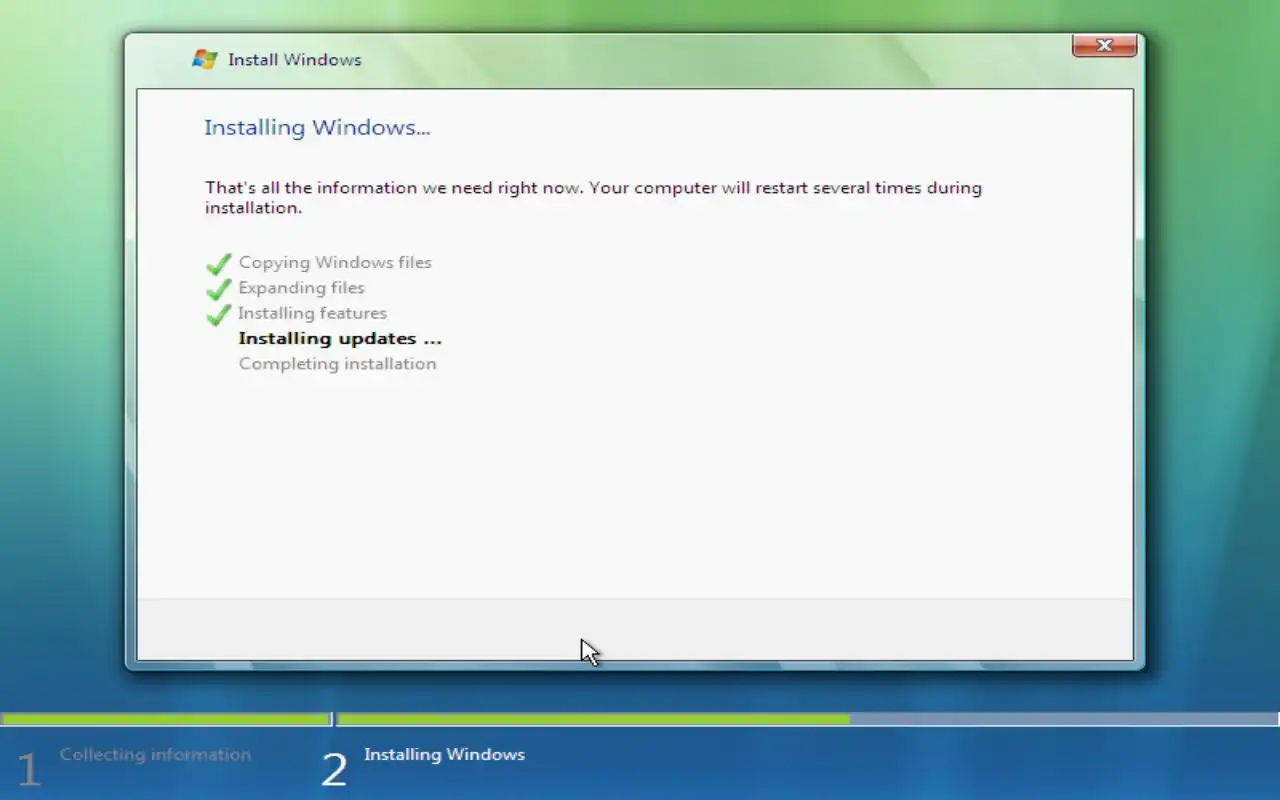Click the "Completing installation" step text
The image size is (1280, 800).
337,363
